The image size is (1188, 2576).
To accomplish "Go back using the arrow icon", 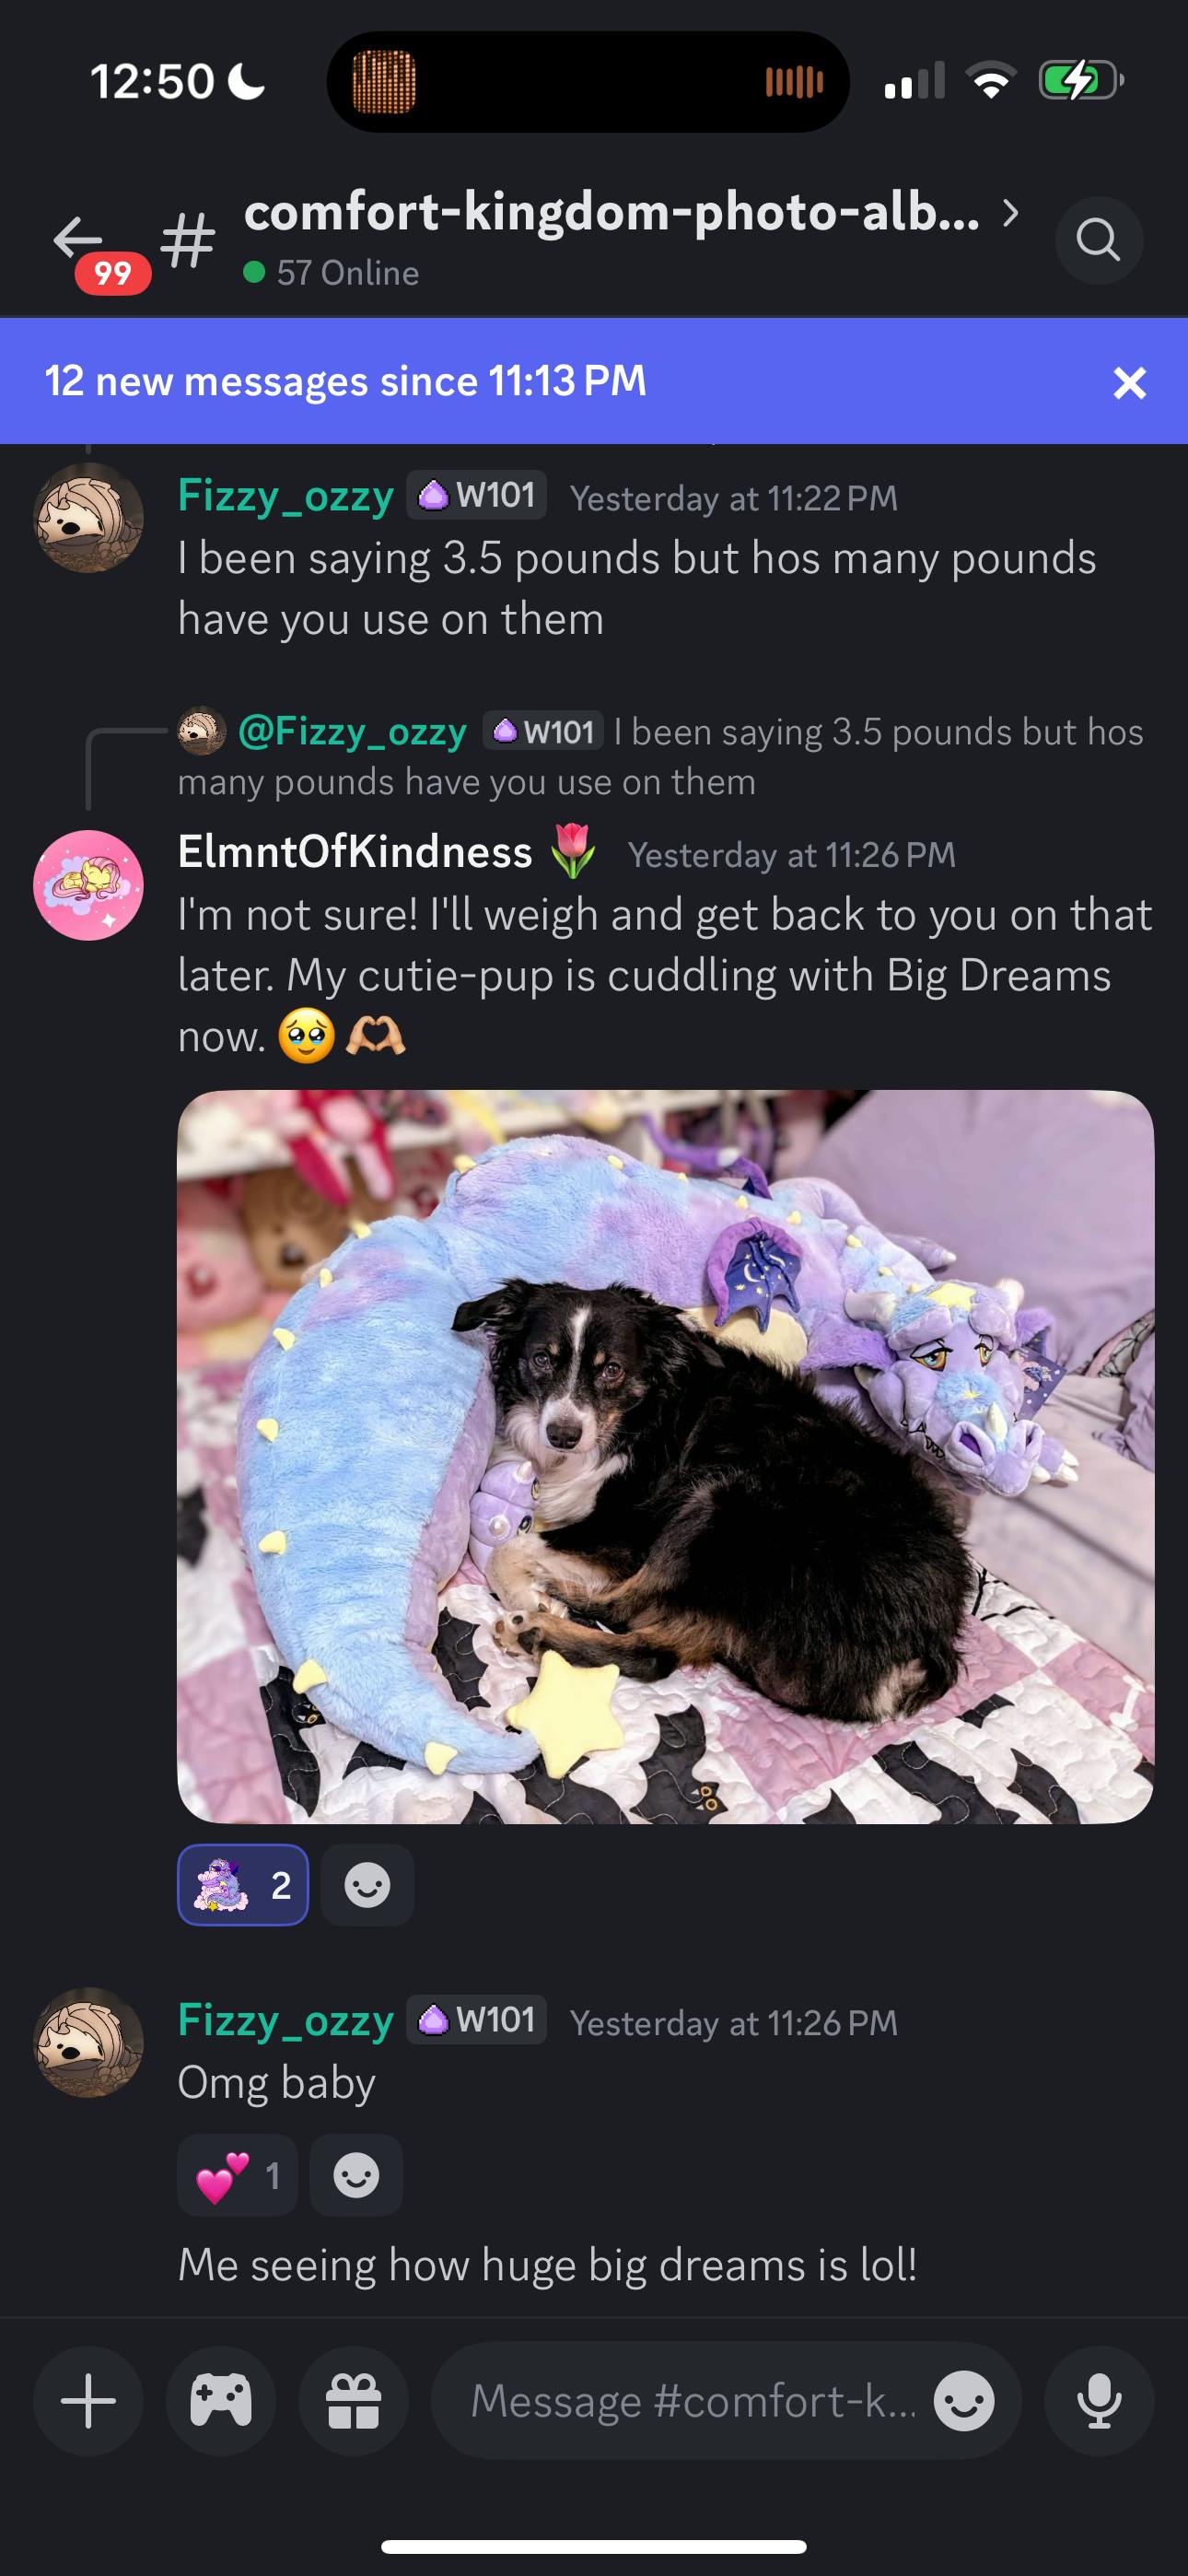I will tap(78, 239).
